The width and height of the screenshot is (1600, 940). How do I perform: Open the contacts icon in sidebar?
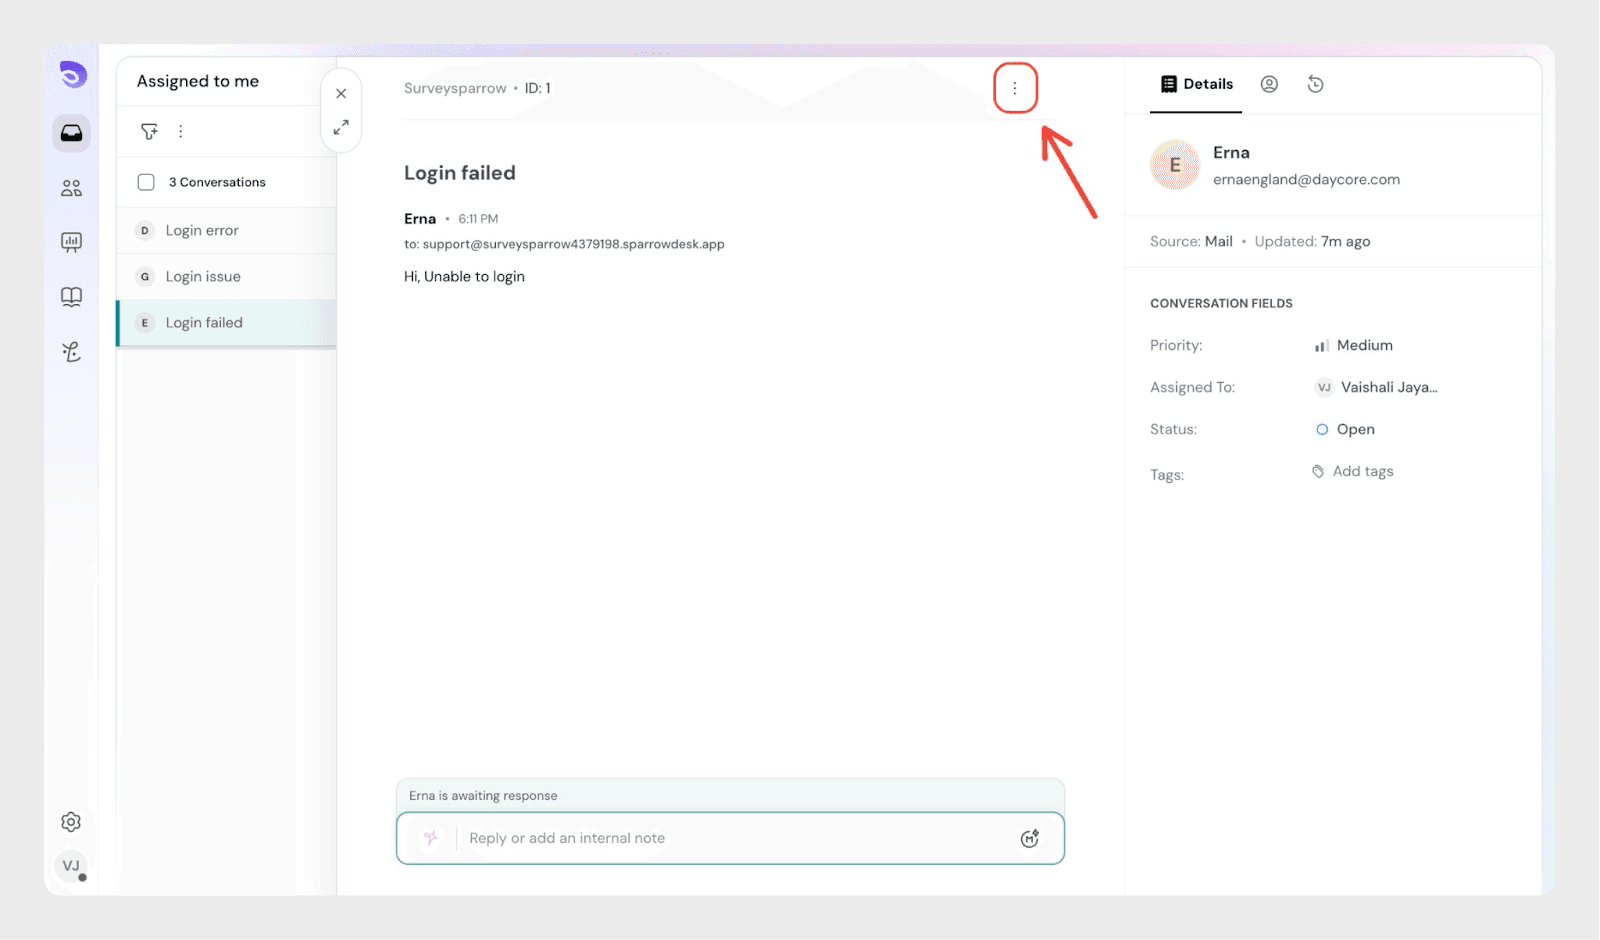pos(71,188)
